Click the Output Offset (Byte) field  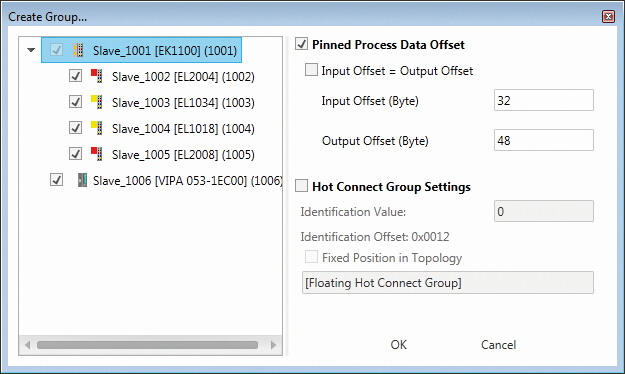pos(544,140)
